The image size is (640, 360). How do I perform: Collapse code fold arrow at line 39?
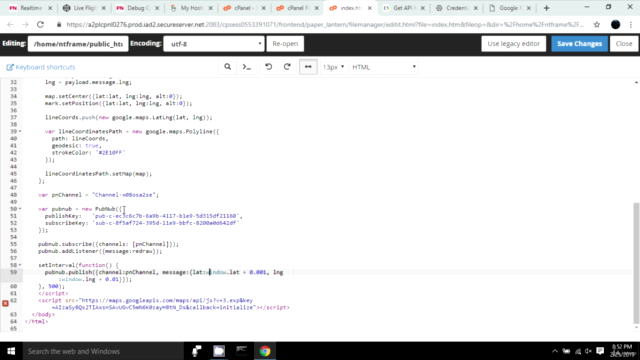coord(20,131)
